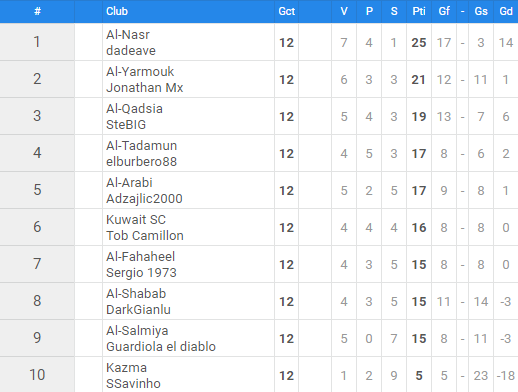Click the Gf goals-for column header

point(444,11)
